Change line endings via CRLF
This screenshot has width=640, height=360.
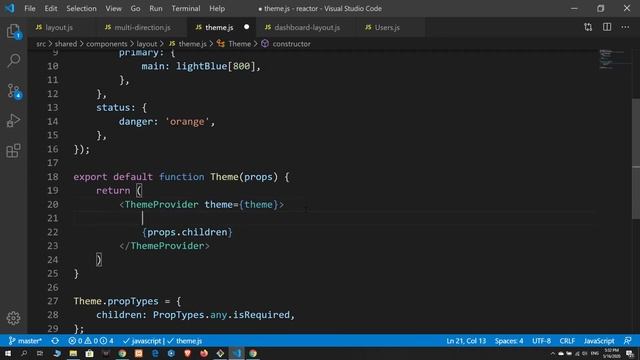point(567,341)
